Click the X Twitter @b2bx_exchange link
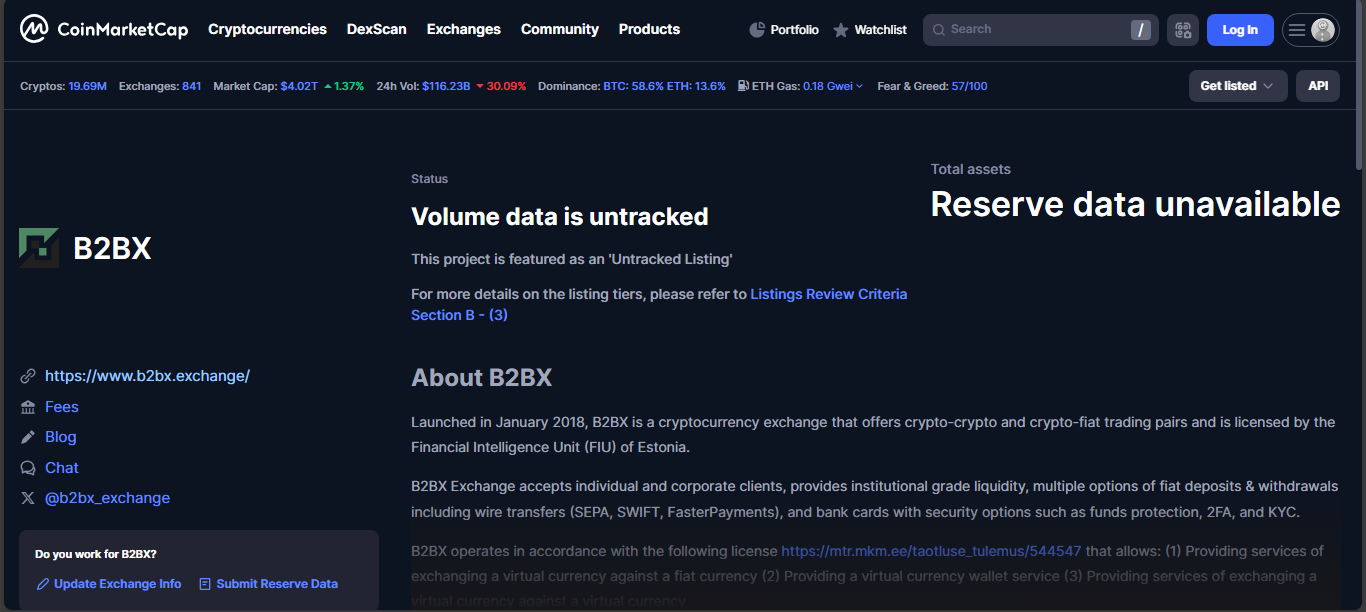This screenshot has height=612, width=1366. [x=107, y=498]
